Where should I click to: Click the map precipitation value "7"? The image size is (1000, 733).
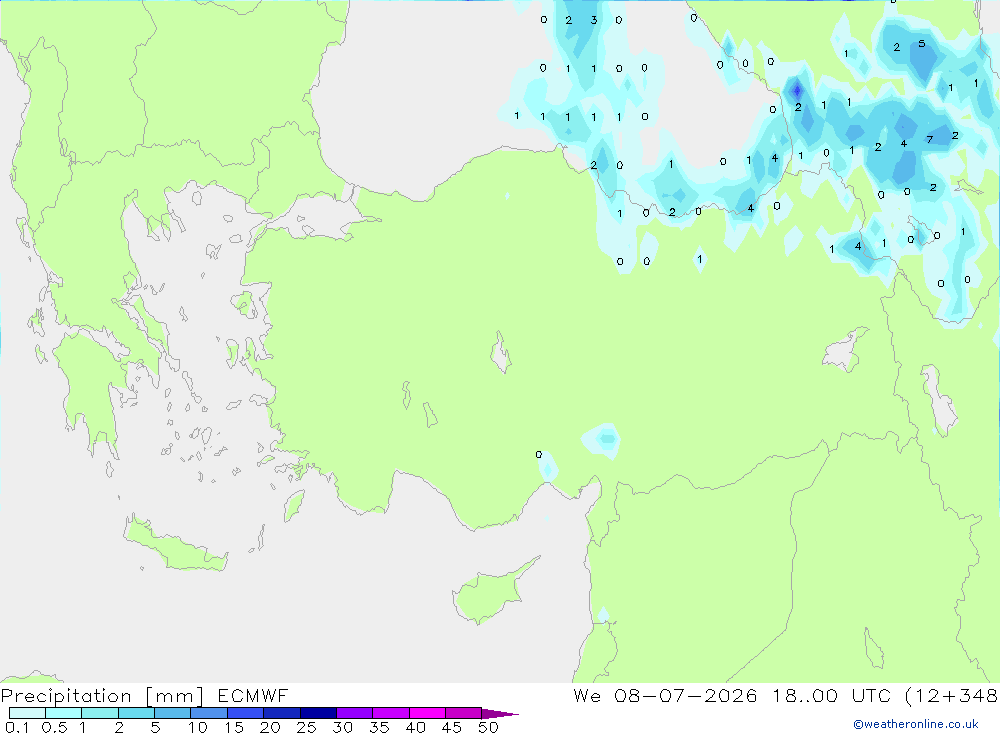[x=930, y=139]
